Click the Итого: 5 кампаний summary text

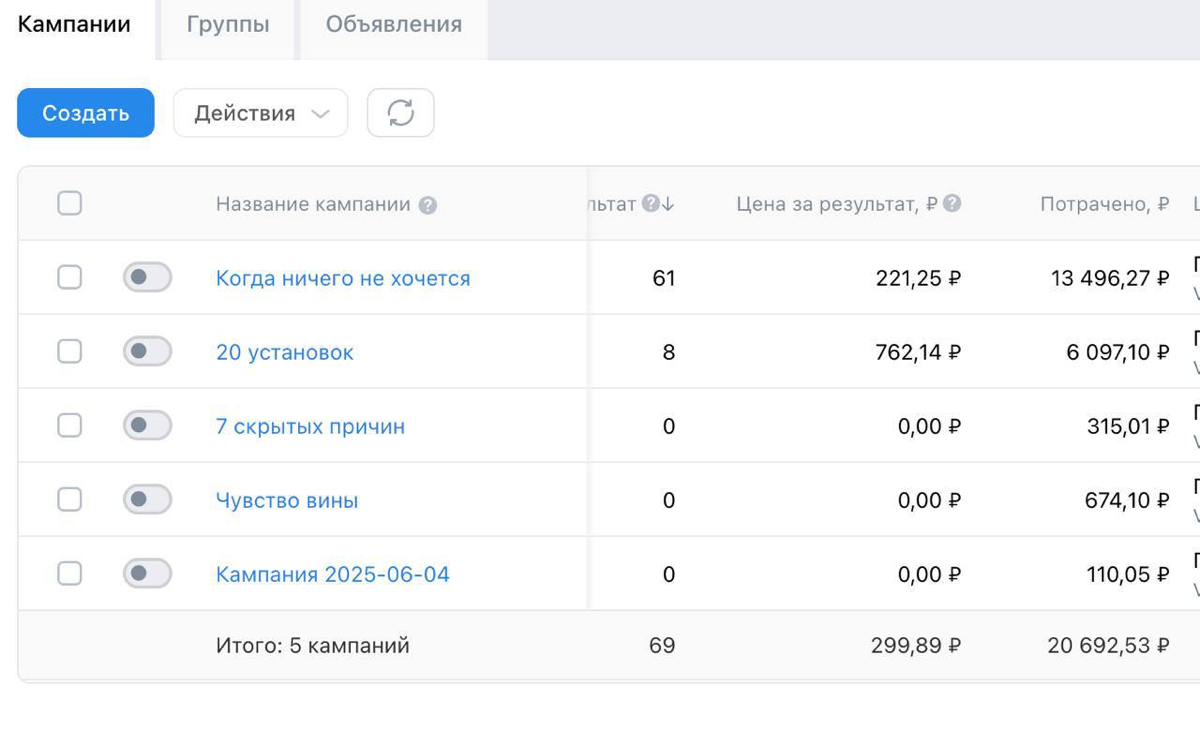click(x=313, y=646)
